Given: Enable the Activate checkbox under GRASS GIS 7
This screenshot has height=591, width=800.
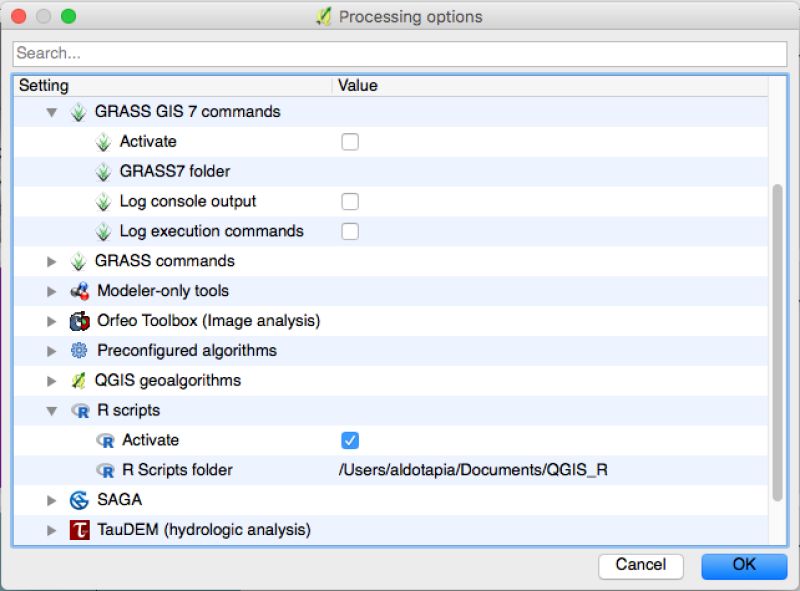Looking at the screenshot, I should (348, 142).
